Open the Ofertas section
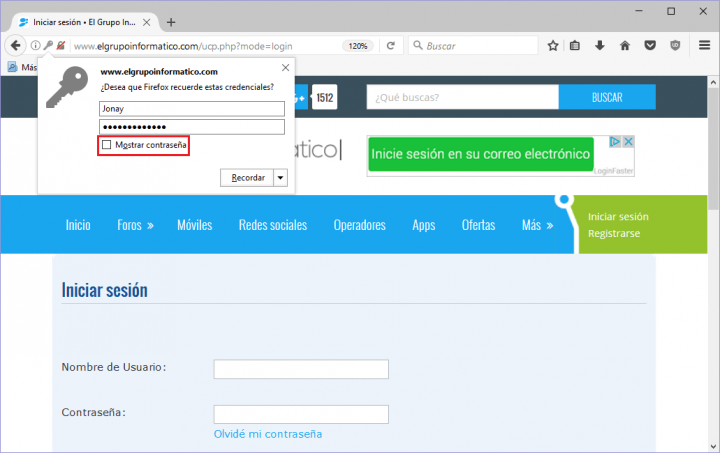This screenshot has height=453, width=720. pos(478,225)
